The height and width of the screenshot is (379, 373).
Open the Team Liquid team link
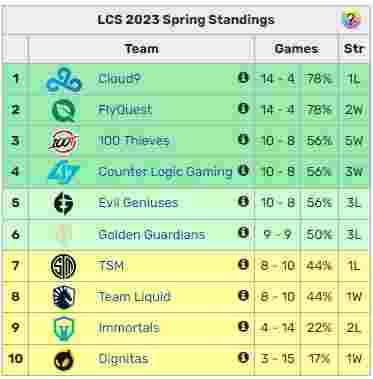click(134, 297)
